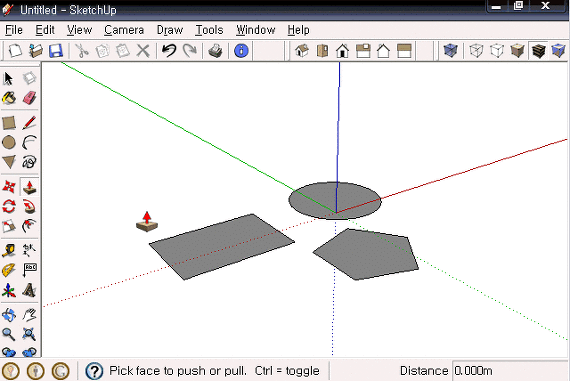Save the model with the floppy icon

(56, 51)
